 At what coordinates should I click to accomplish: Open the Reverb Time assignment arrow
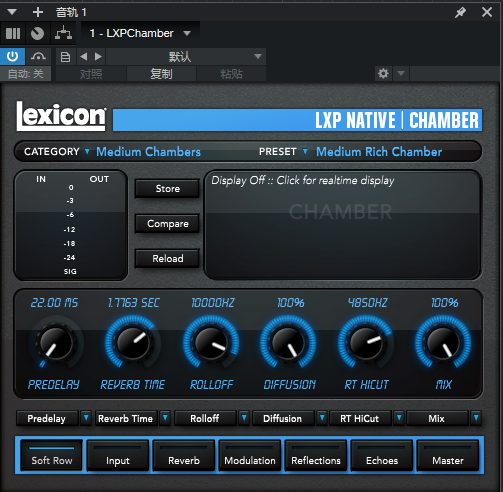click(165, 418)
